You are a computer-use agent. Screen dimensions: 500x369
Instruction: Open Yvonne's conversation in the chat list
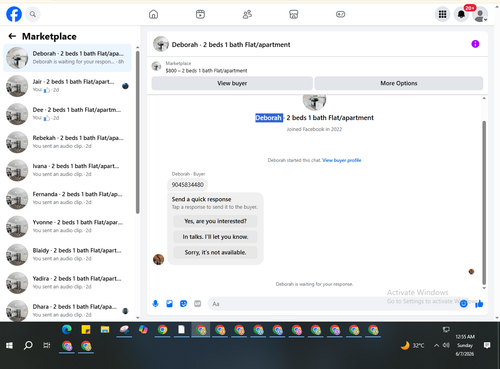tap(68, 226)
